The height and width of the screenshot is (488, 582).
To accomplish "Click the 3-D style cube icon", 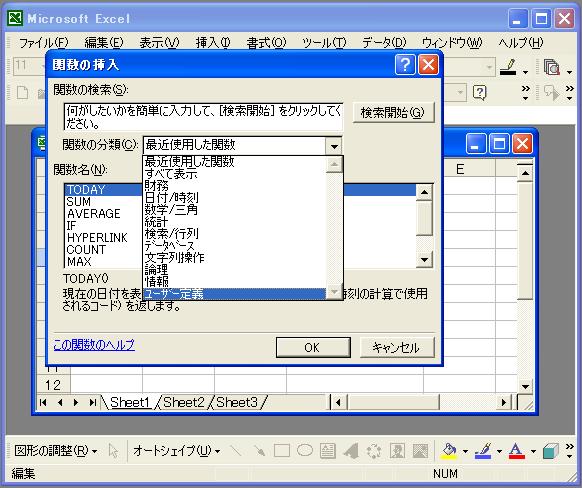I will [551, 451].
